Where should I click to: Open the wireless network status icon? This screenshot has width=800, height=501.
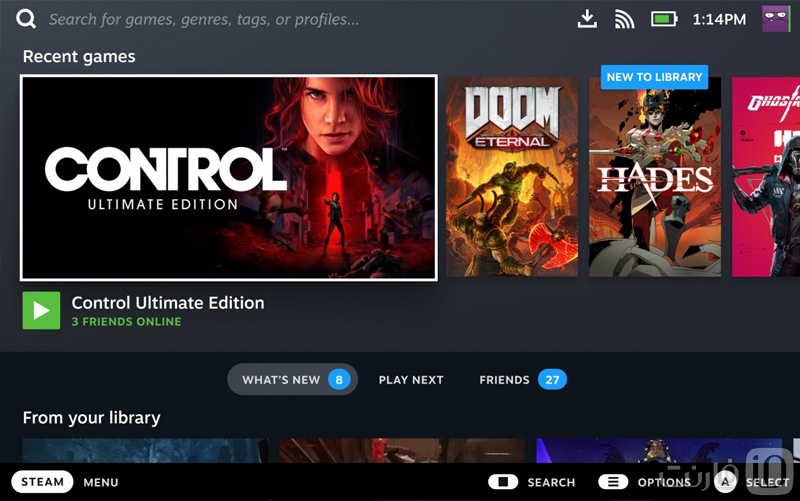click(624, 19)
